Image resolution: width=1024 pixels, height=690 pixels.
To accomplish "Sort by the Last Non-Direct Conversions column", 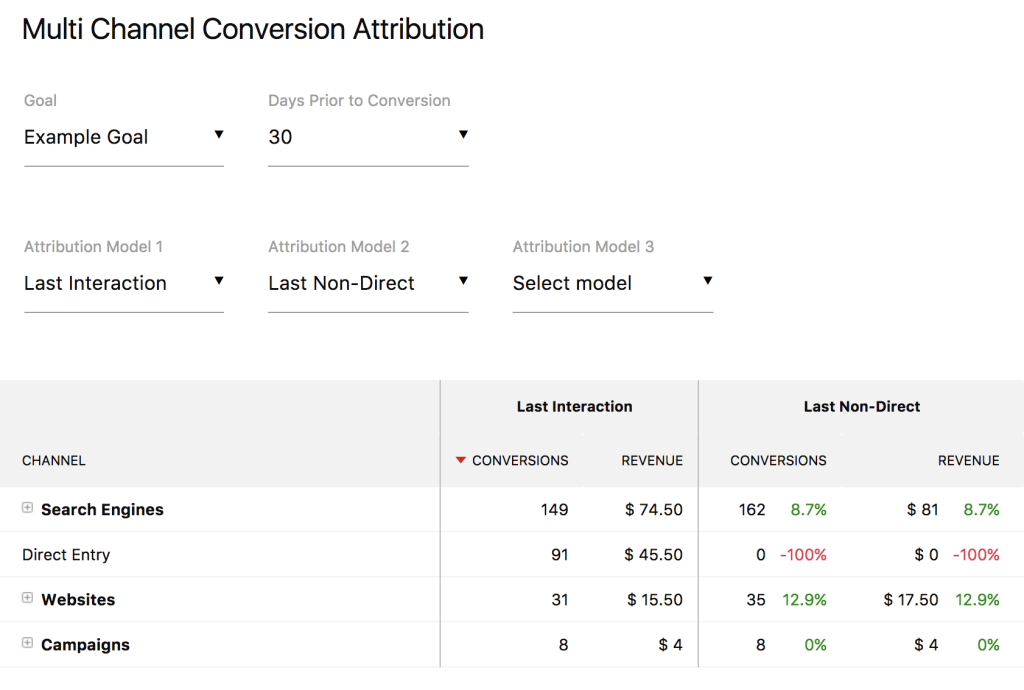I will (x=778, y=461).
